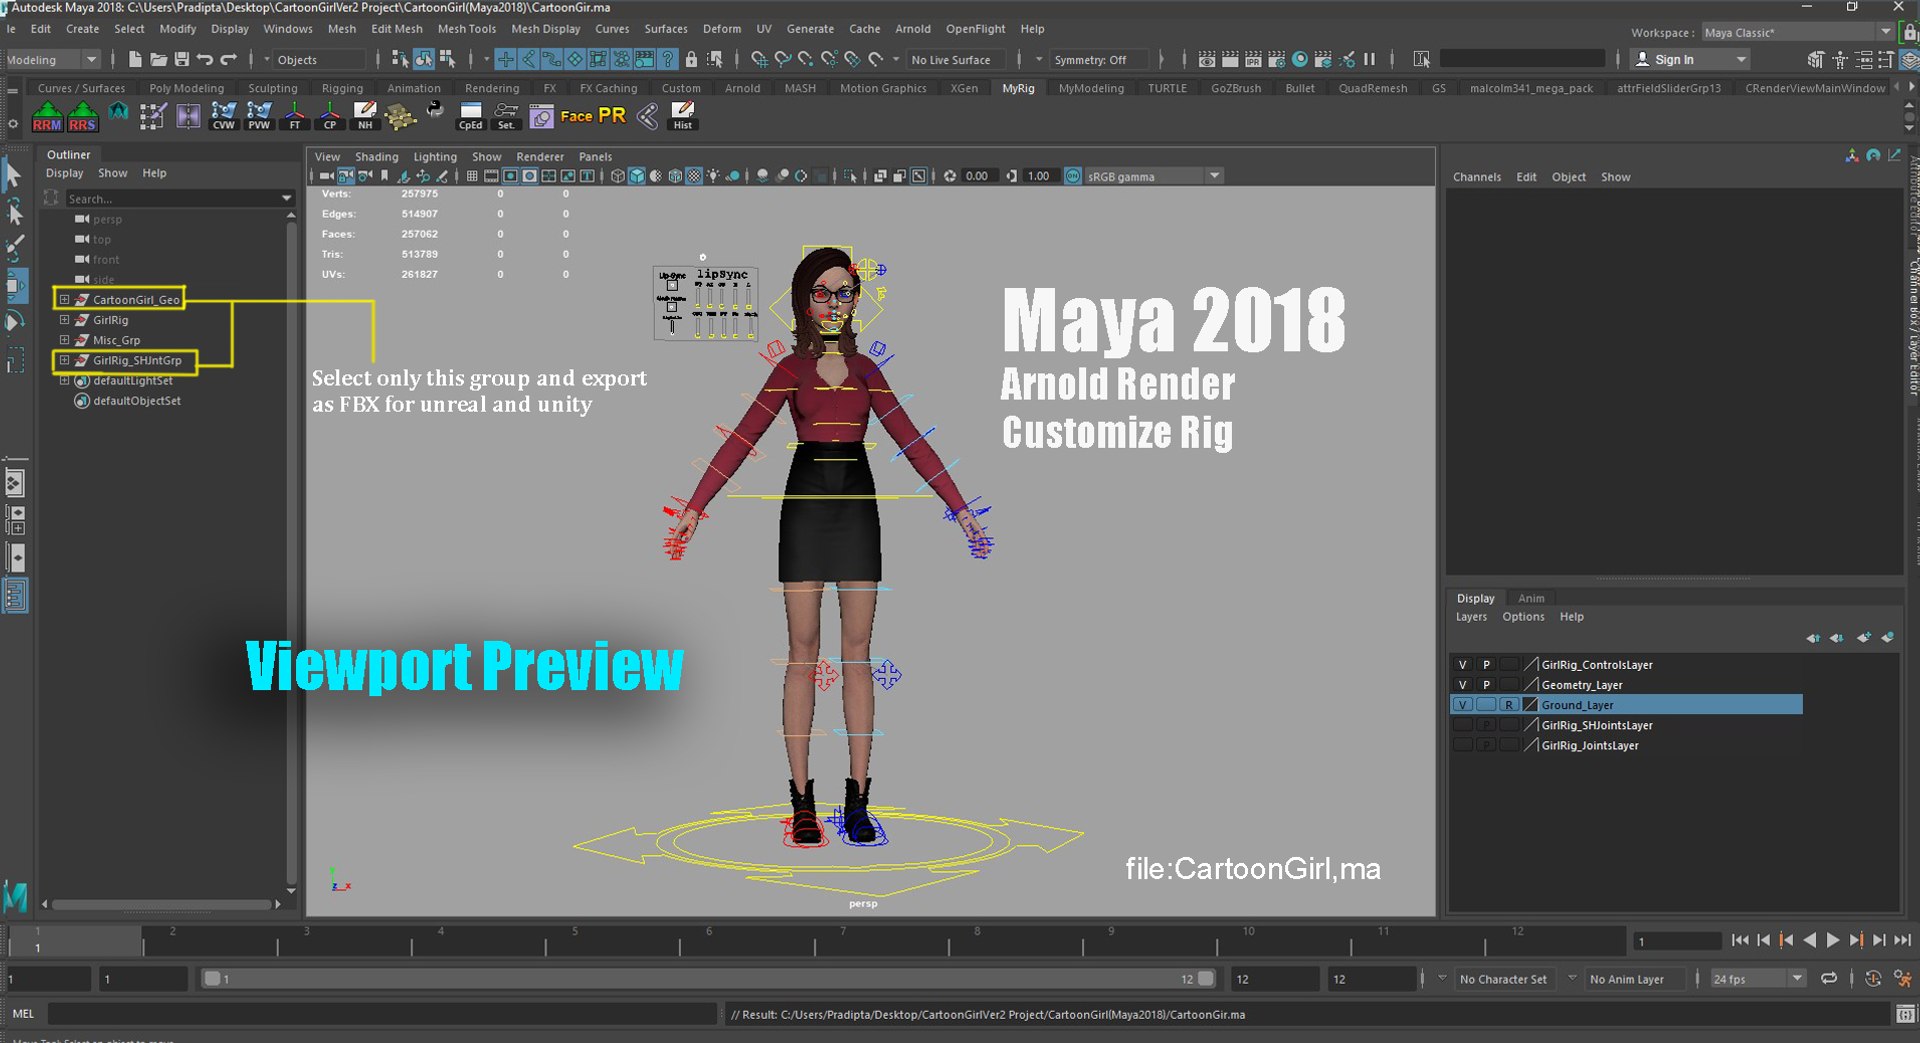Switch to the Rigging shelf tab
Viewport: 1920px width, 1043px height.
(x=342, y=88)
